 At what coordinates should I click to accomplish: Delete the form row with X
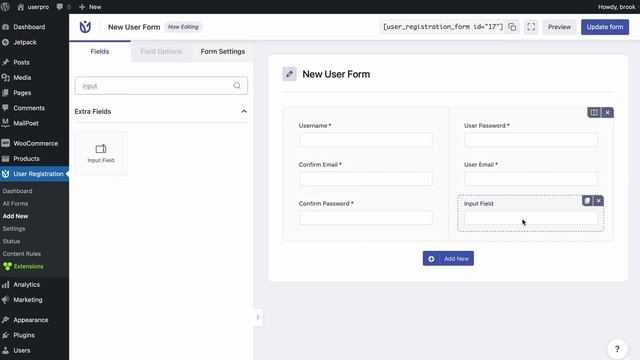607,113
